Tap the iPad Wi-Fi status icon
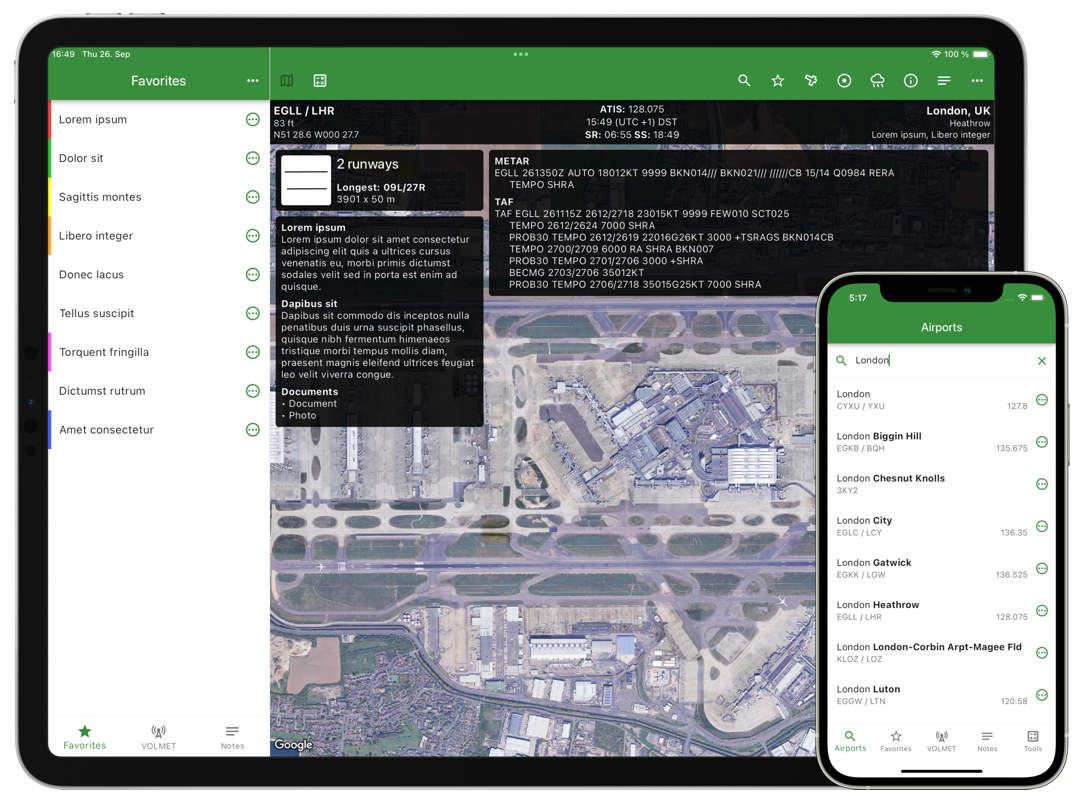 click(936, 54)
